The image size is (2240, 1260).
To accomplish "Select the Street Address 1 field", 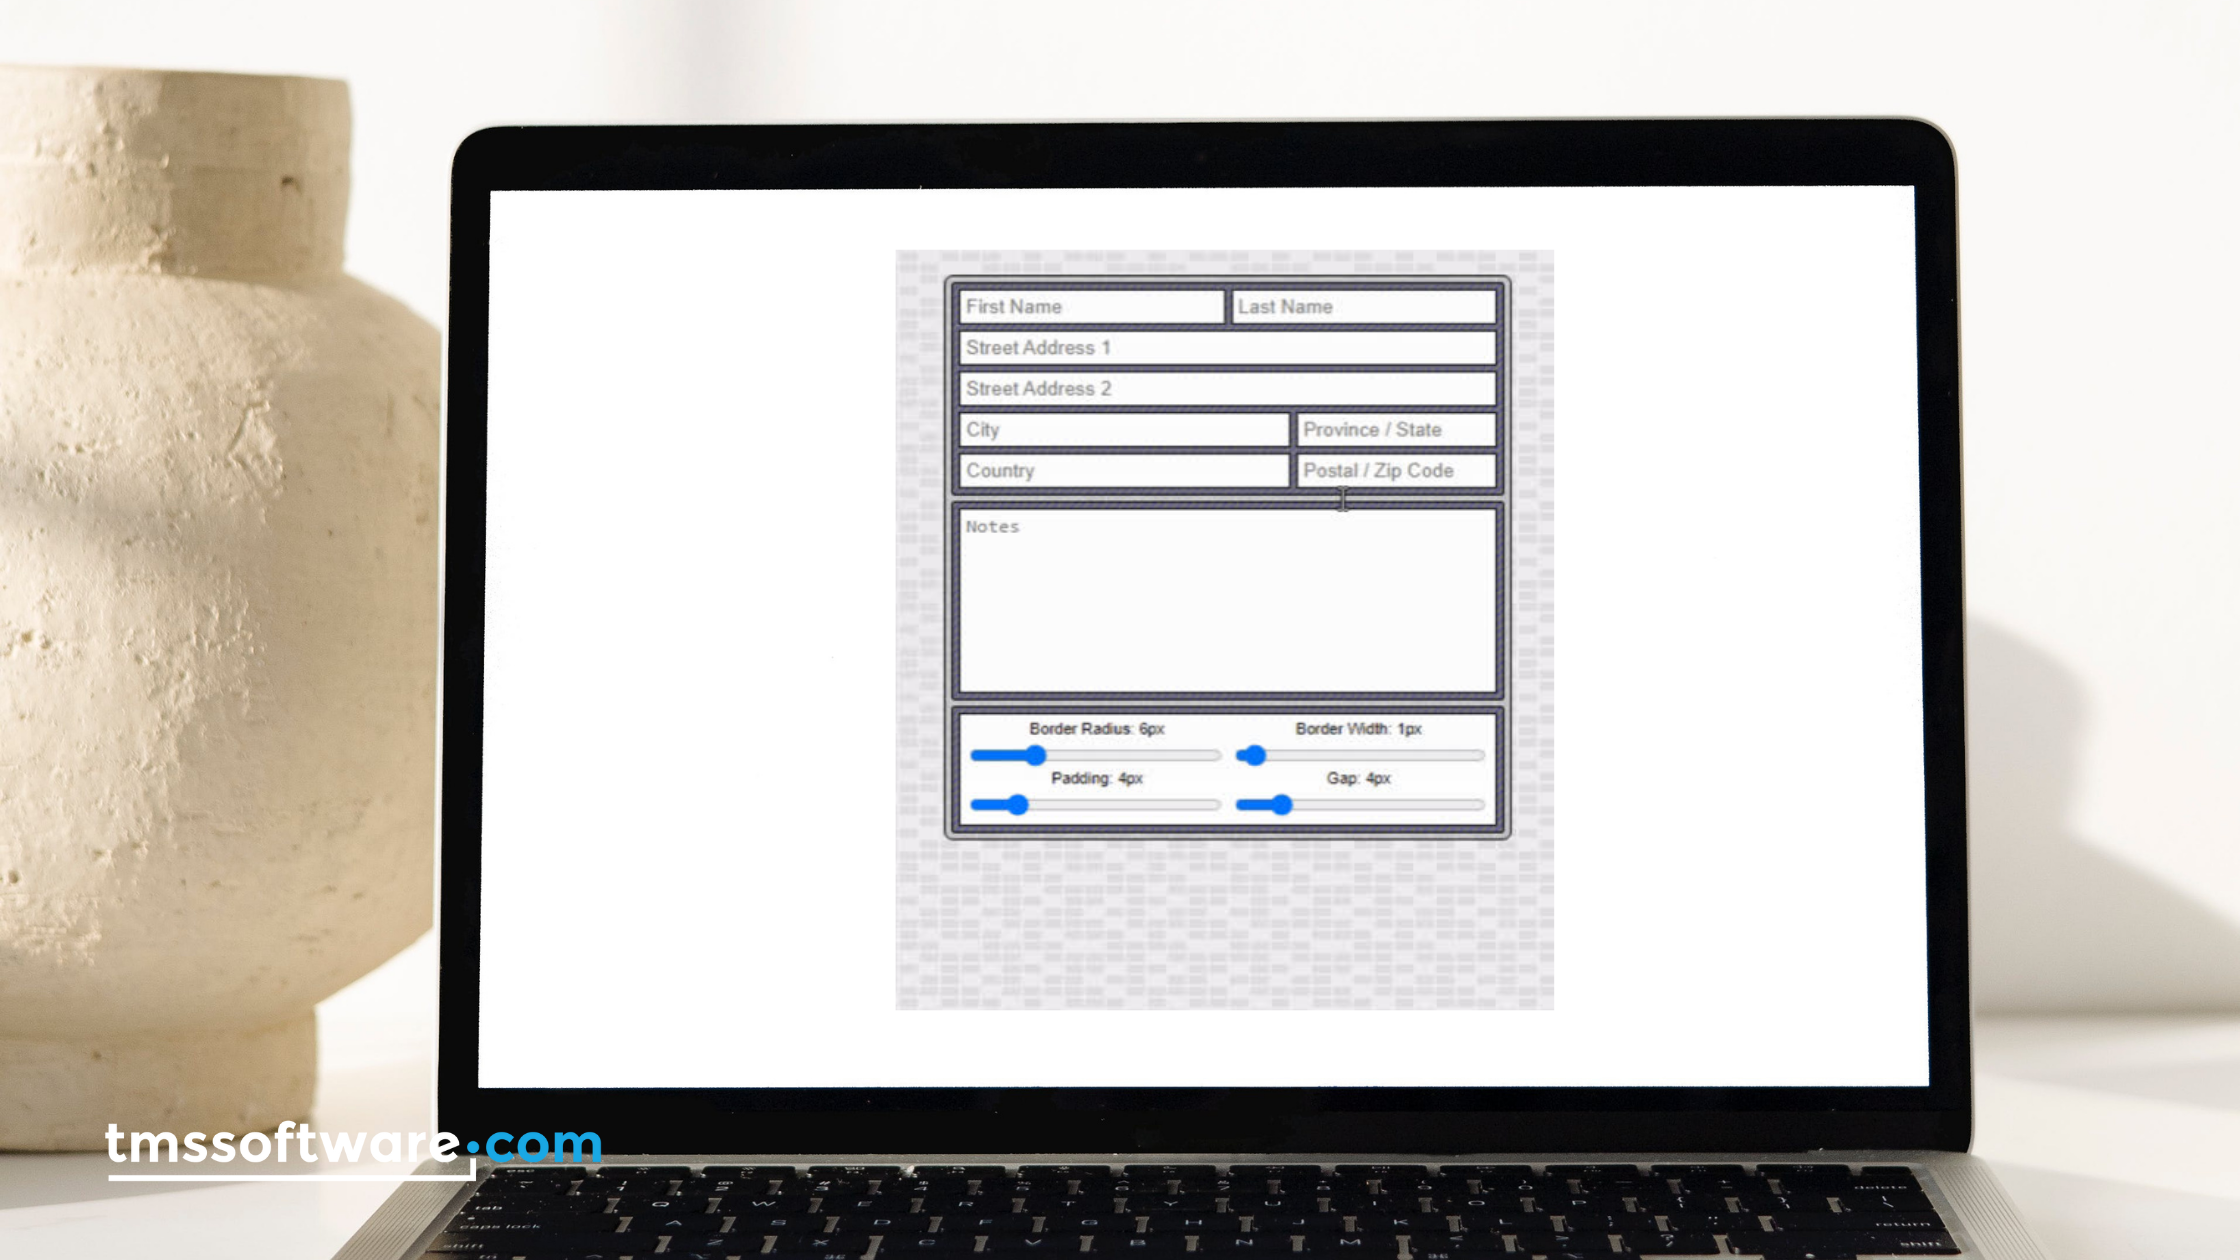I will click(1225, 348).
